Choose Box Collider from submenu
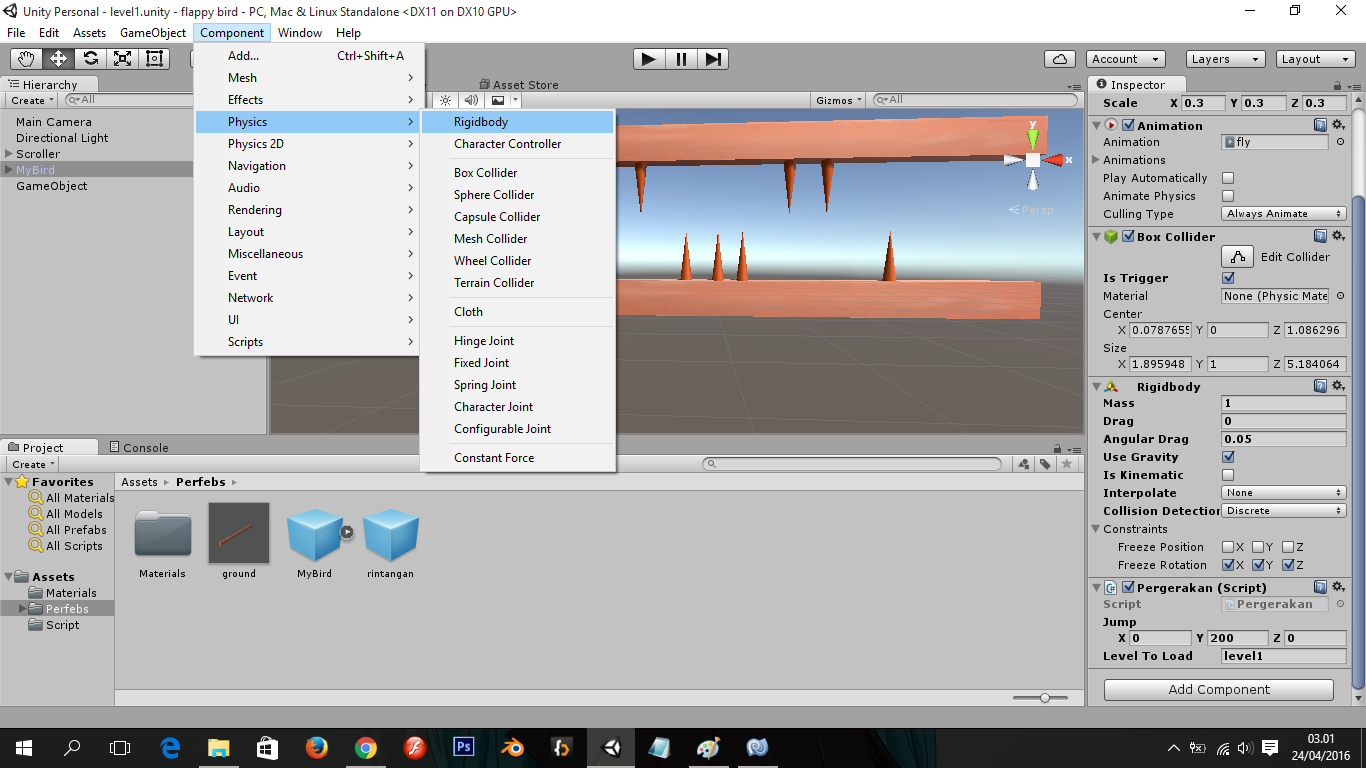Viewport: 1366px width, 768px height. pyautogui.click(x=517, y=173)
